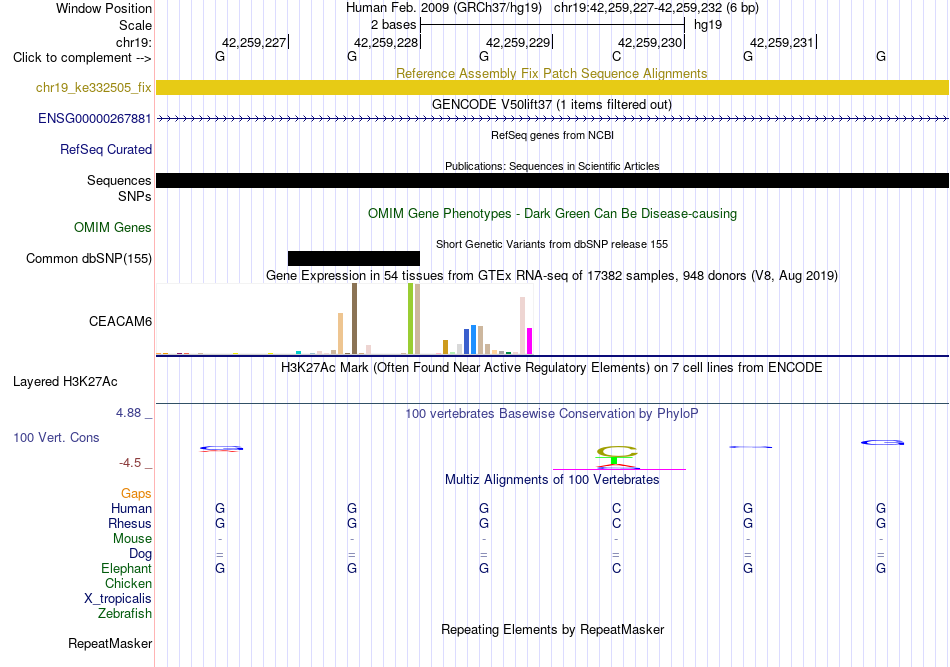Open the OMIM Genes track label
Screen dimensions: 950x667
(113, 228)
